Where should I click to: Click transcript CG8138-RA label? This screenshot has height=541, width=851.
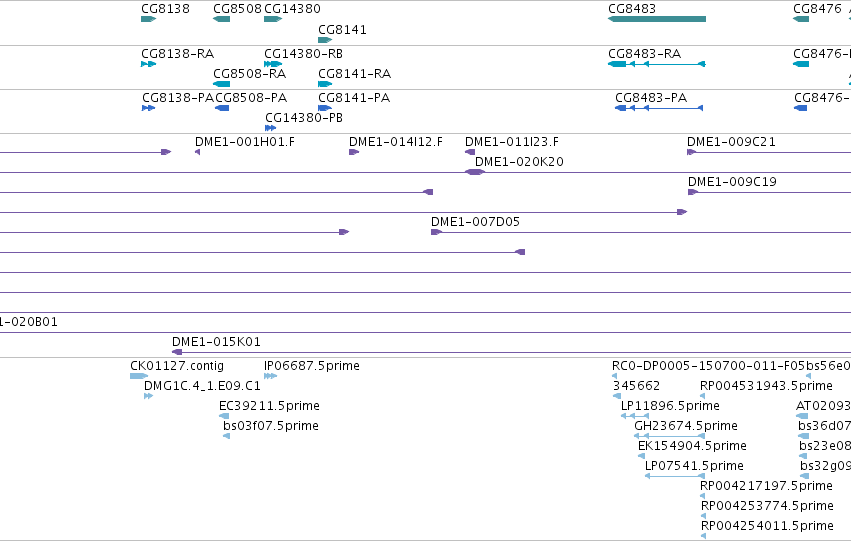(177, 54)
